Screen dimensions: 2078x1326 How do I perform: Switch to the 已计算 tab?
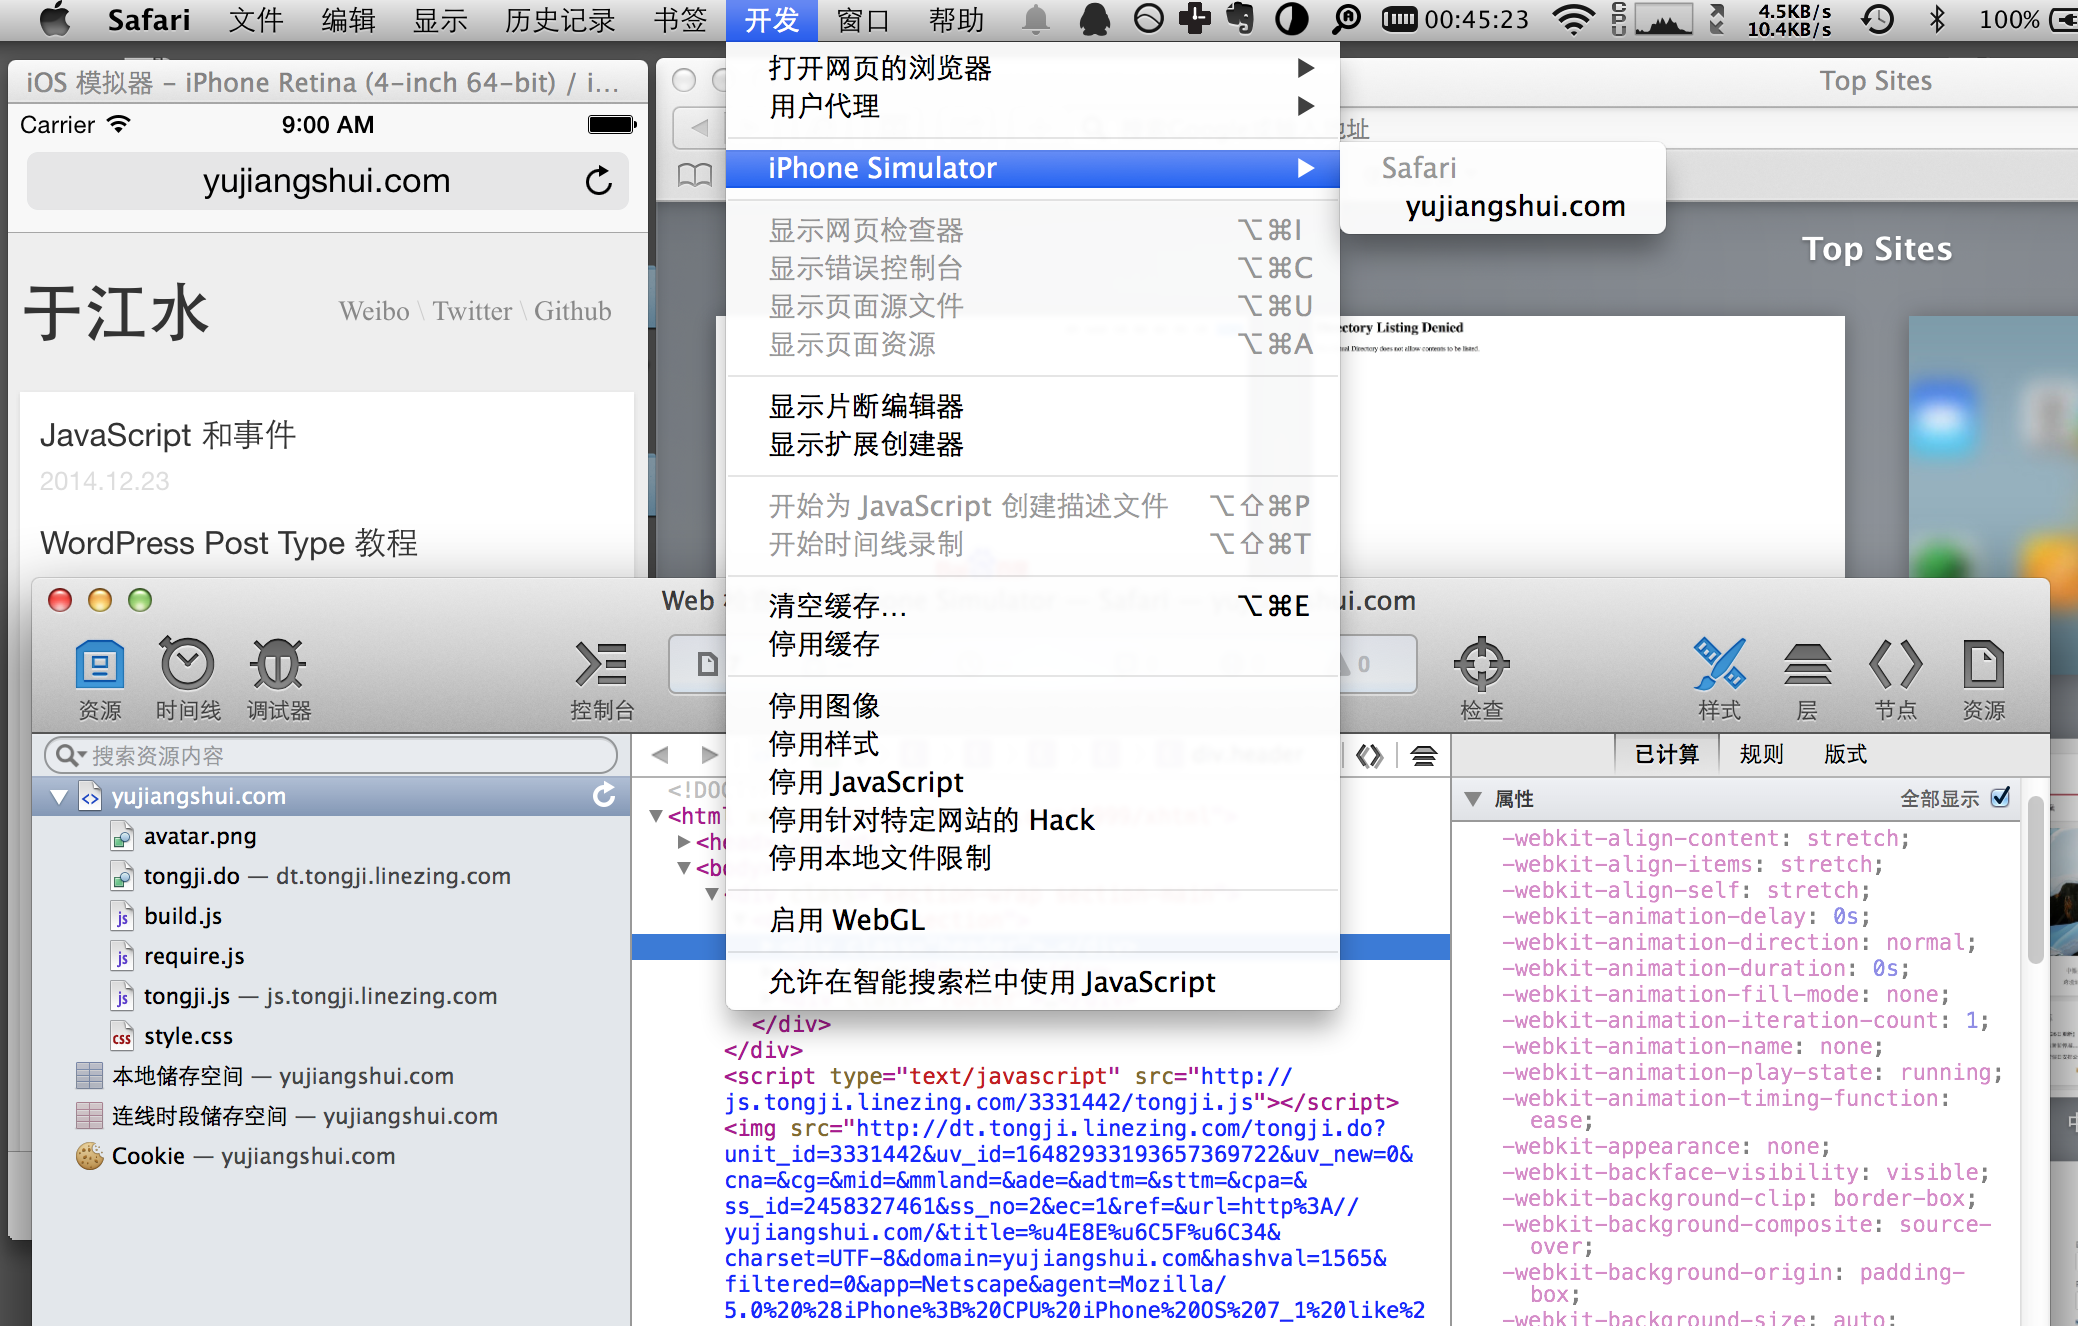(x=1666, y=754)
